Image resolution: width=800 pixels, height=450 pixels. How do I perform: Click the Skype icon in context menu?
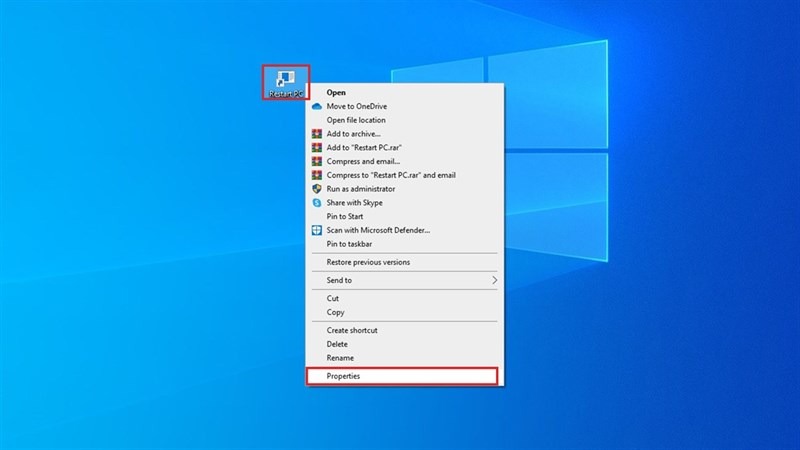pyautogui.click(x=317, y=203)
